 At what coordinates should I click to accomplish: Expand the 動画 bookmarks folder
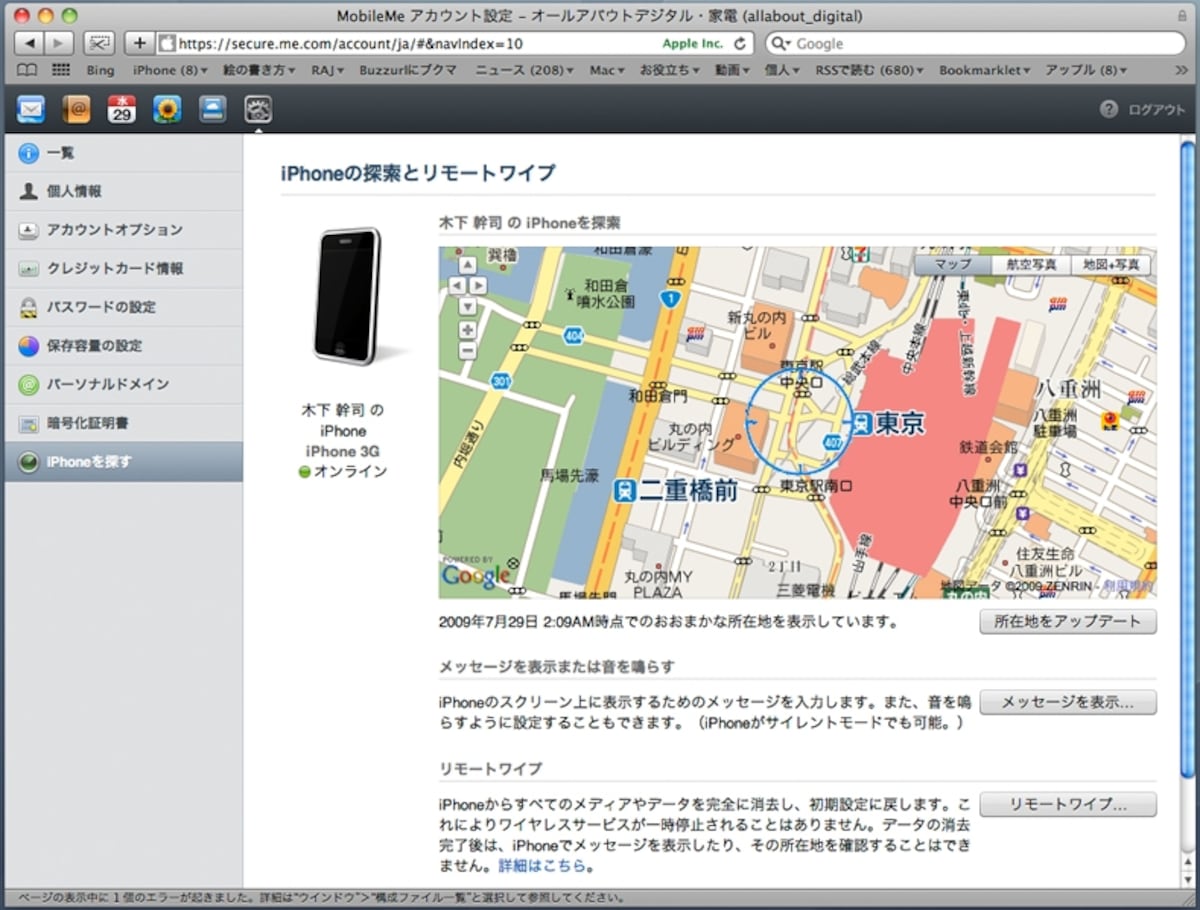click(733, 70)
